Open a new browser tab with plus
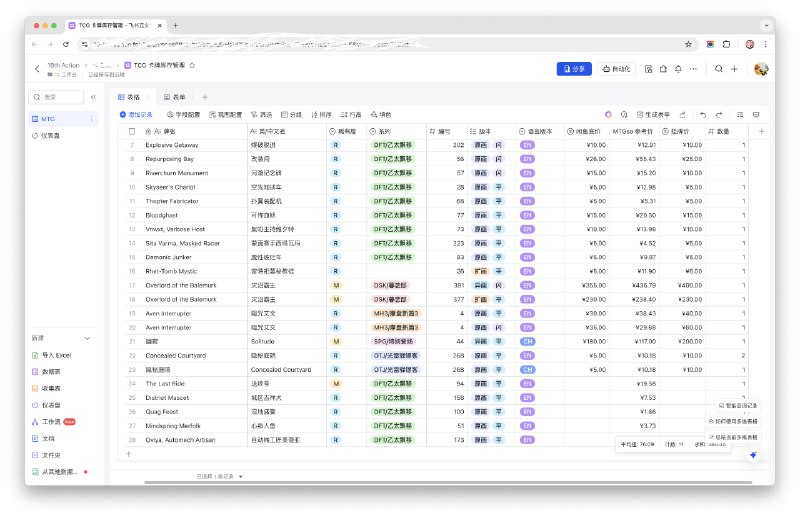 176,25
